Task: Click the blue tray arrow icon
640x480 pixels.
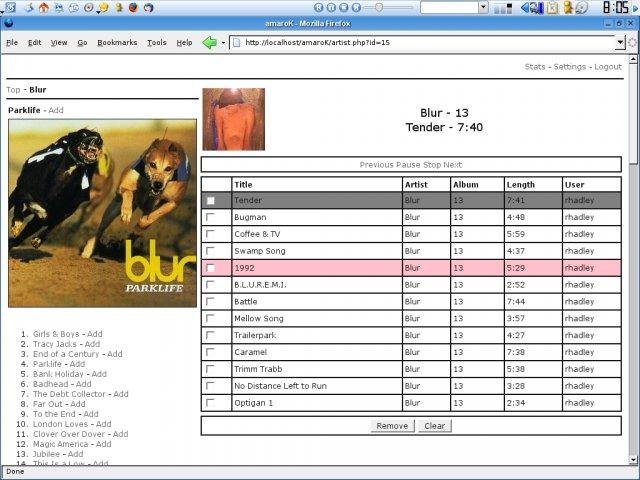Action: click(x=525, y=7)
